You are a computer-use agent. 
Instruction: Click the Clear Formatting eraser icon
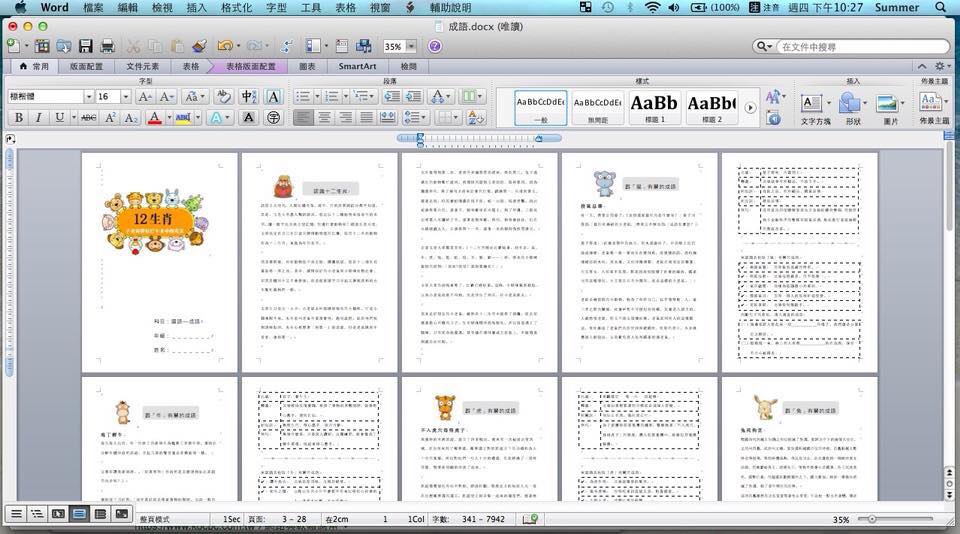click(222, 97)
